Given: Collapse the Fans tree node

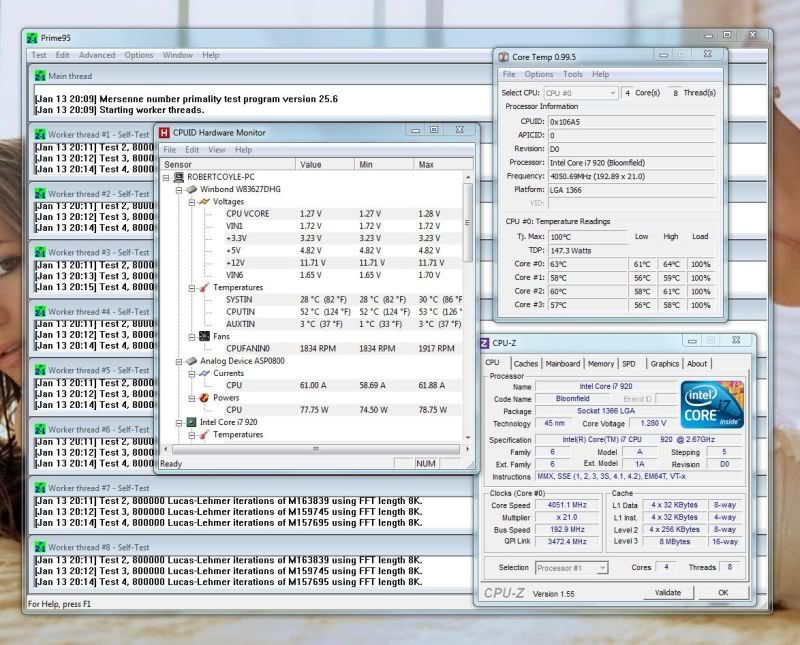Looking at the screenshot, I should tap(191, 336).
